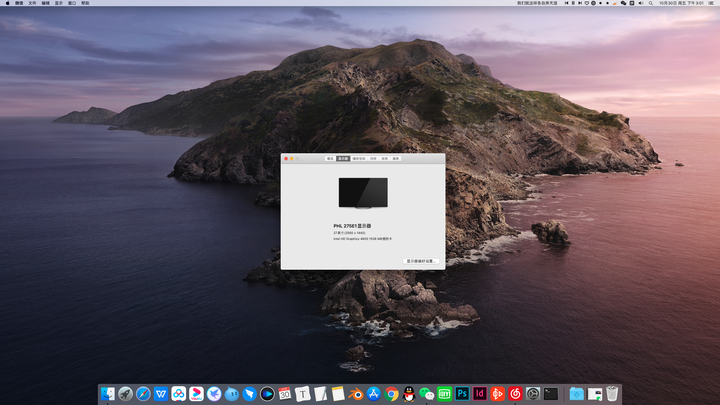Open the 文件 menu in menu bar
This screenshot has width=720, height=405.
[32, 3]
